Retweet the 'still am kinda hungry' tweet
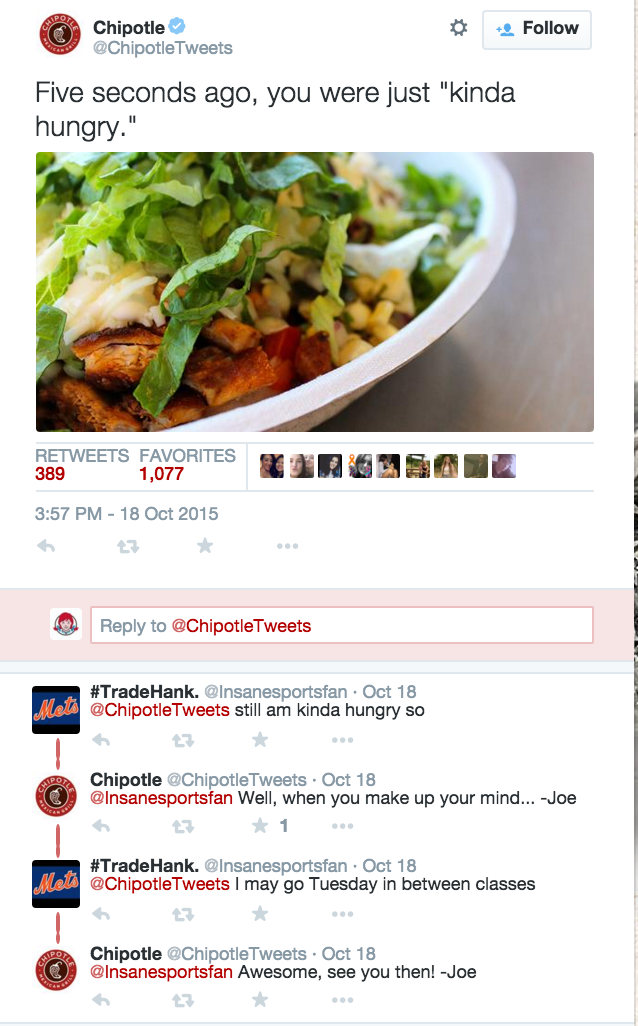 (x=183, y=740)
